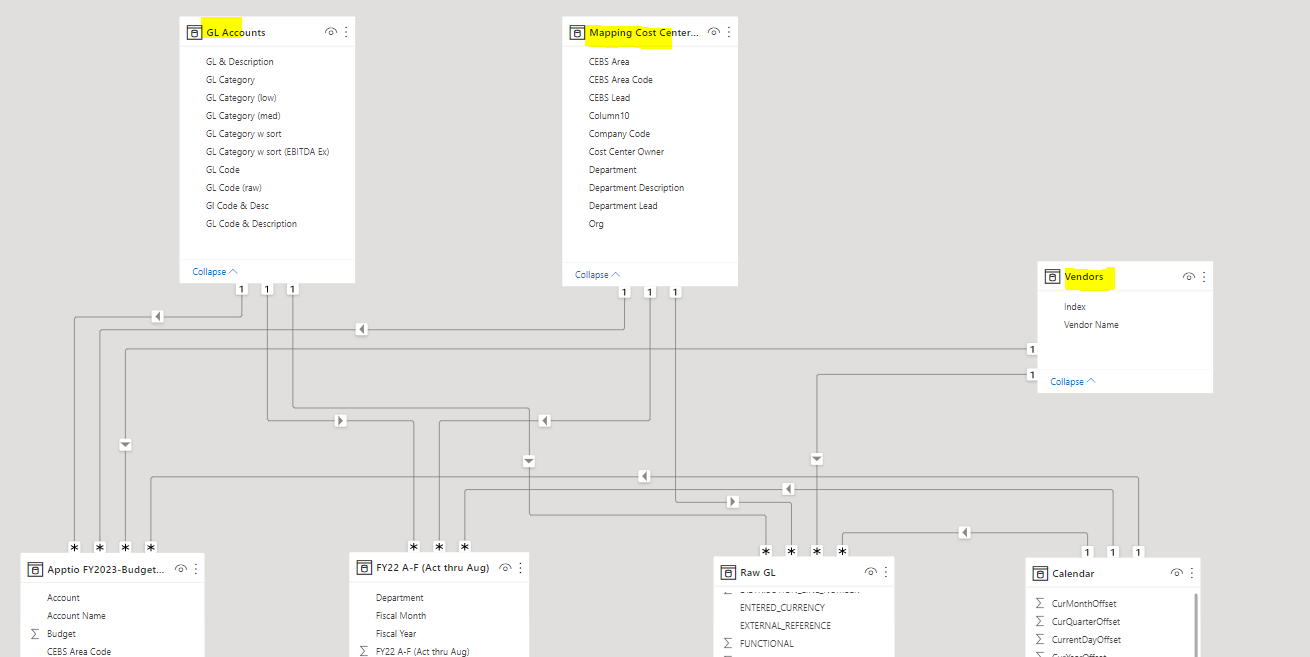This screenshot has height=657, width=1310.
Task: Select the Fiscal Month field
Action: [x=401, y=616]
